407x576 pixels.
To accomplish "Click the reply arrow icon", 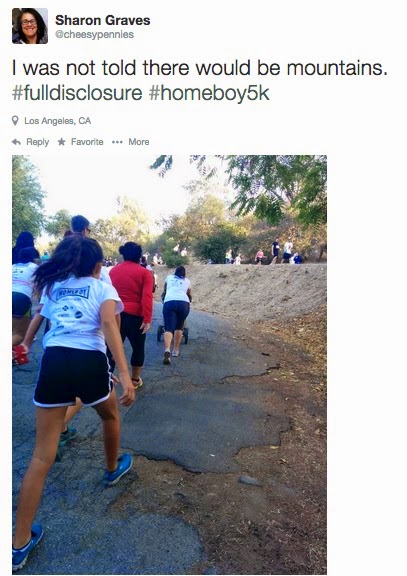I will pos(16,142).
